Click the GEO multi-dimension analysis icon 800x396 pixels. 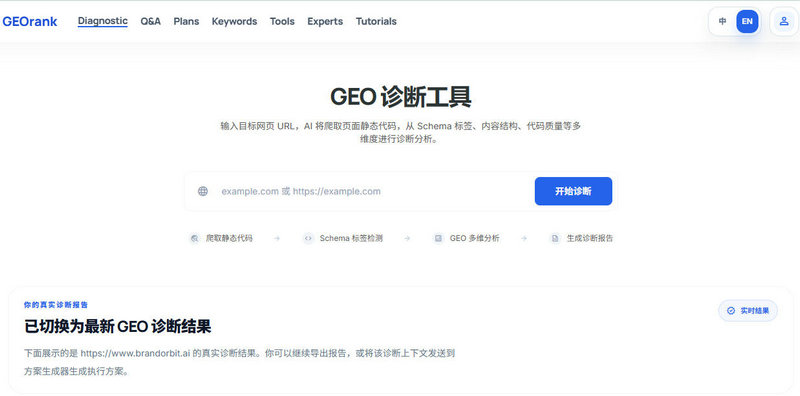click(x=438, y=238)
